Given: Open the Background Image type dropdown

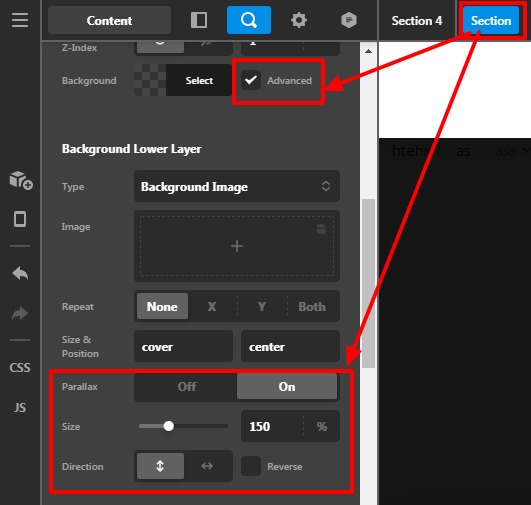Looking at the screenshot, I should click(237, 186).
